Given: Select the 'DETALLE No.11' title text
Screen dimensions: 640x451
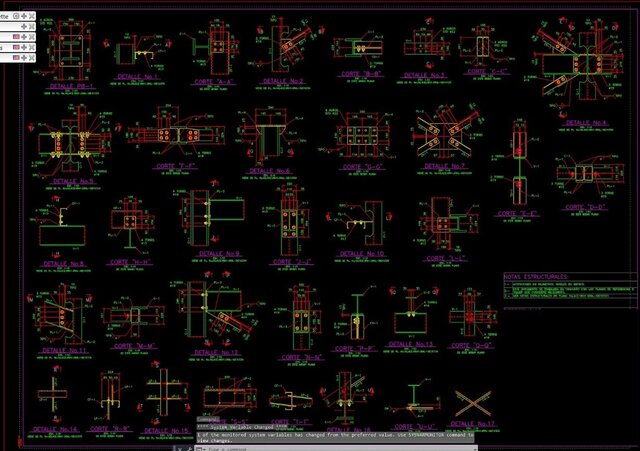Looking at the screenshot, I should click(x=64, y=351).
